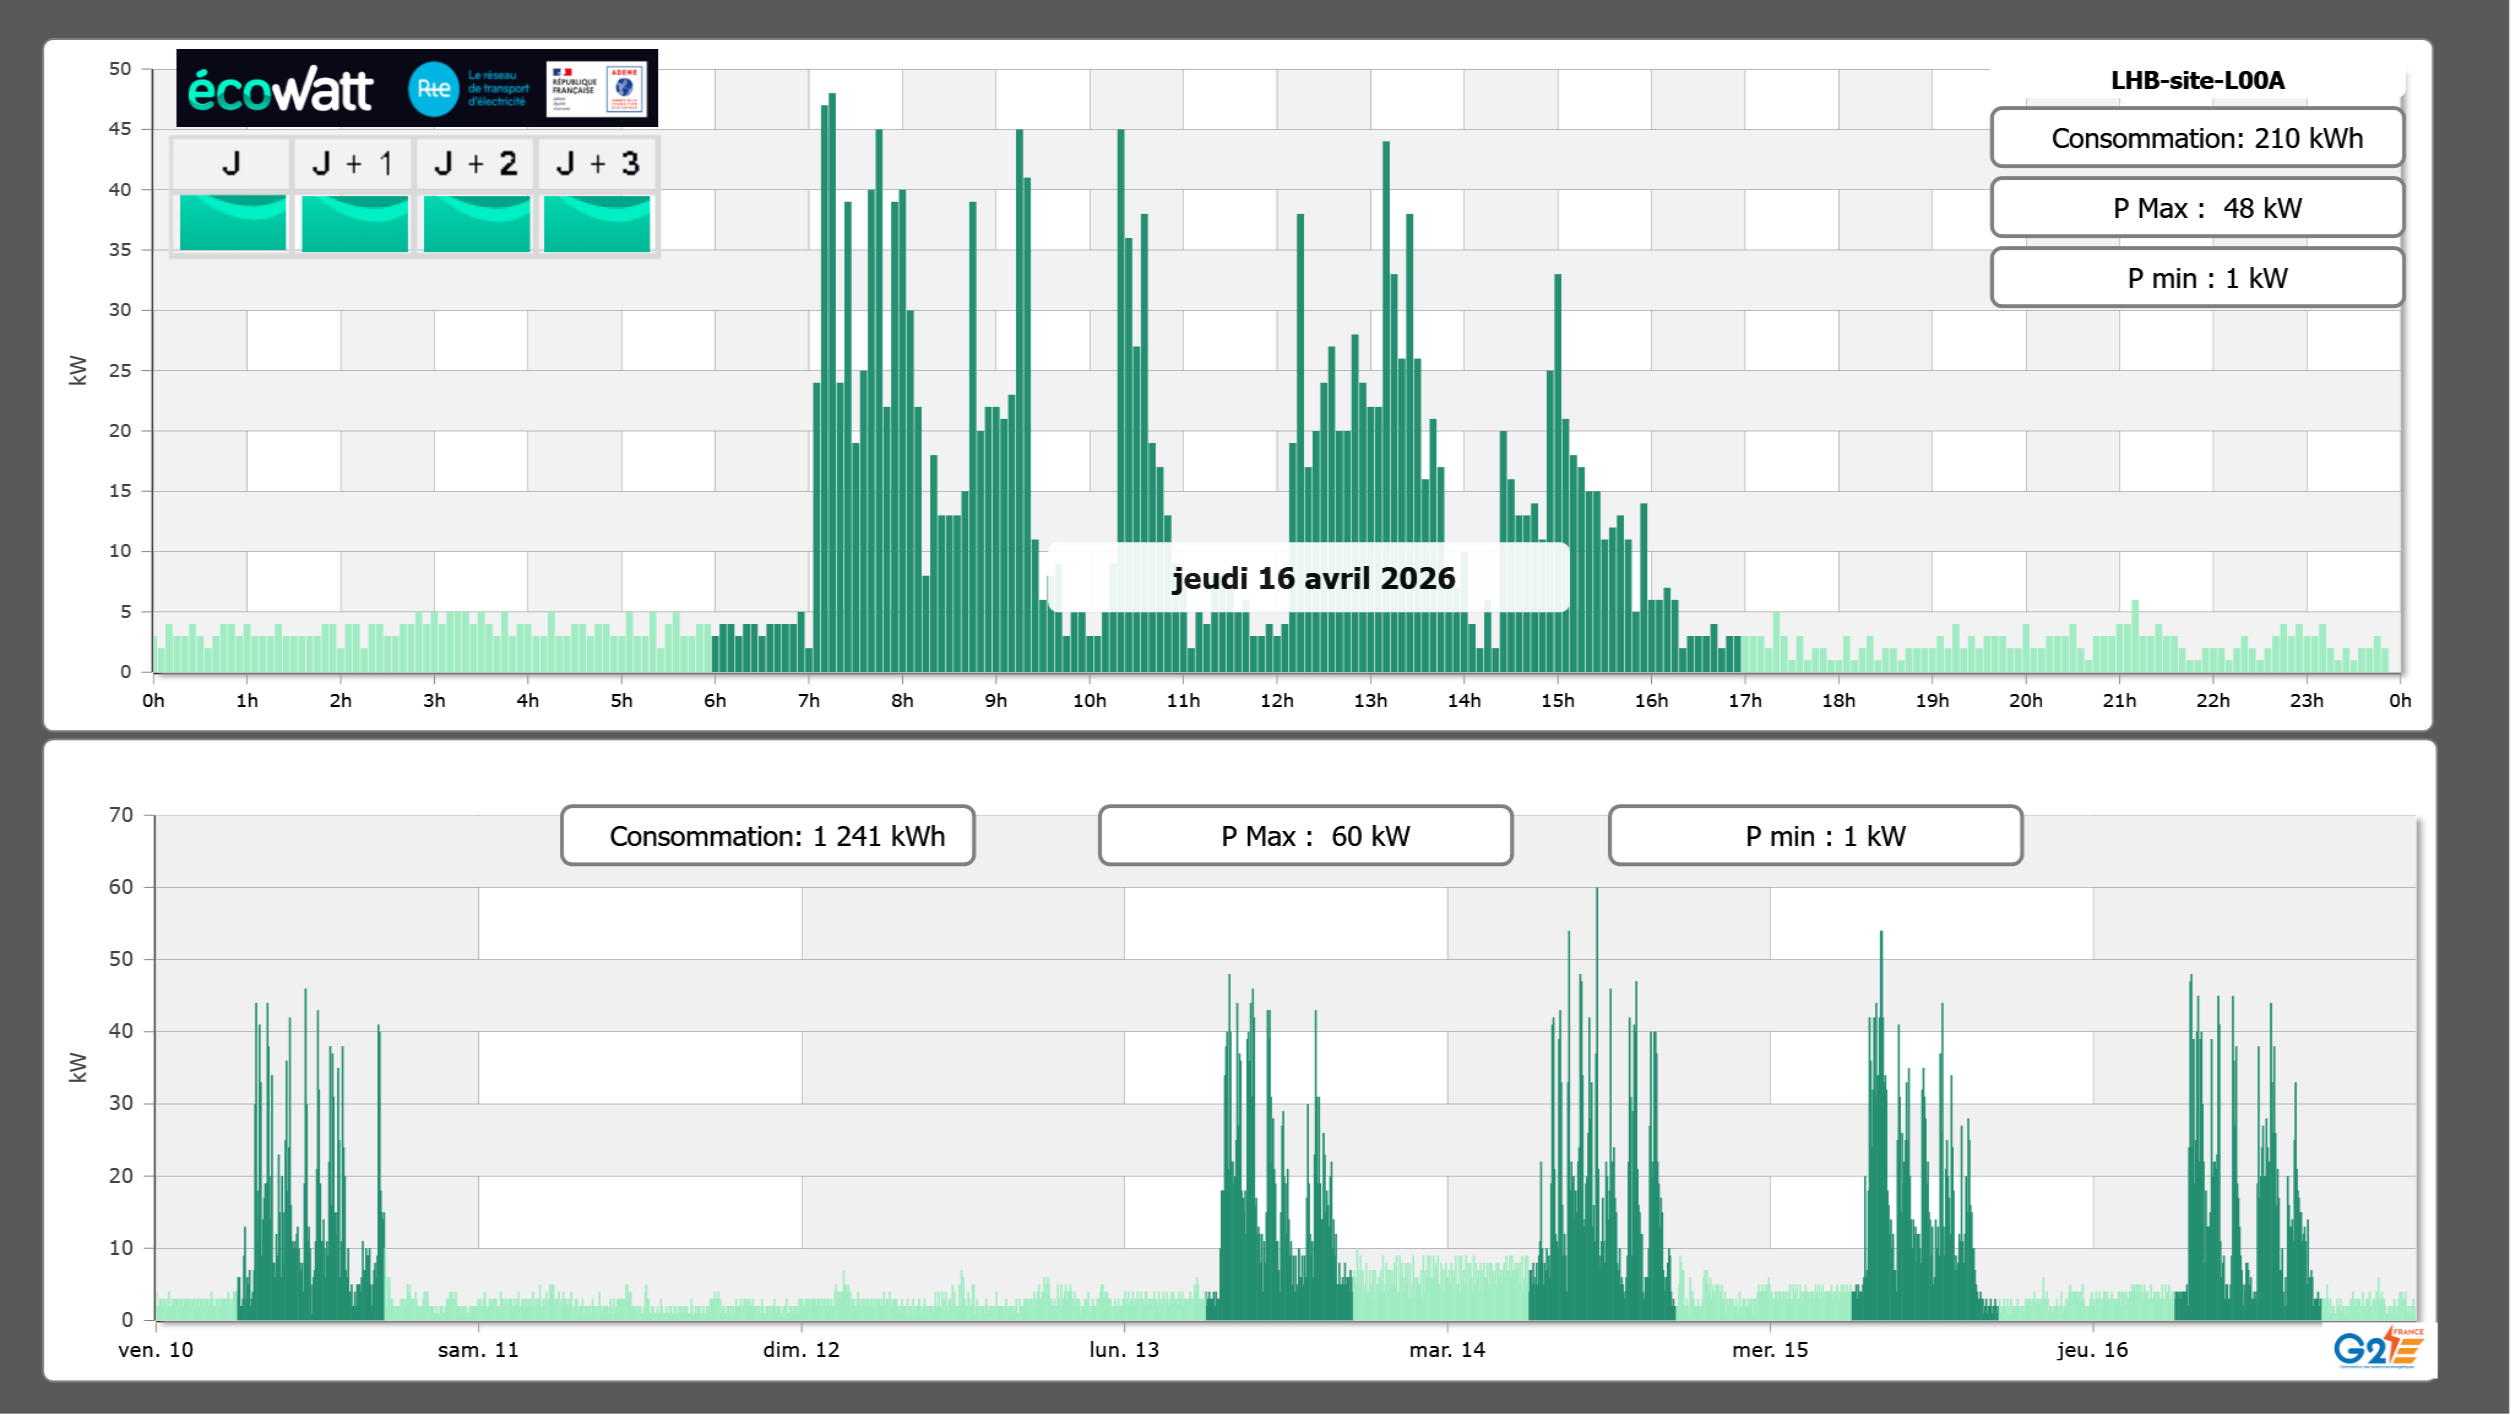
Task: Click the LHB-site-L00A site title
Action: point(2197,81)
